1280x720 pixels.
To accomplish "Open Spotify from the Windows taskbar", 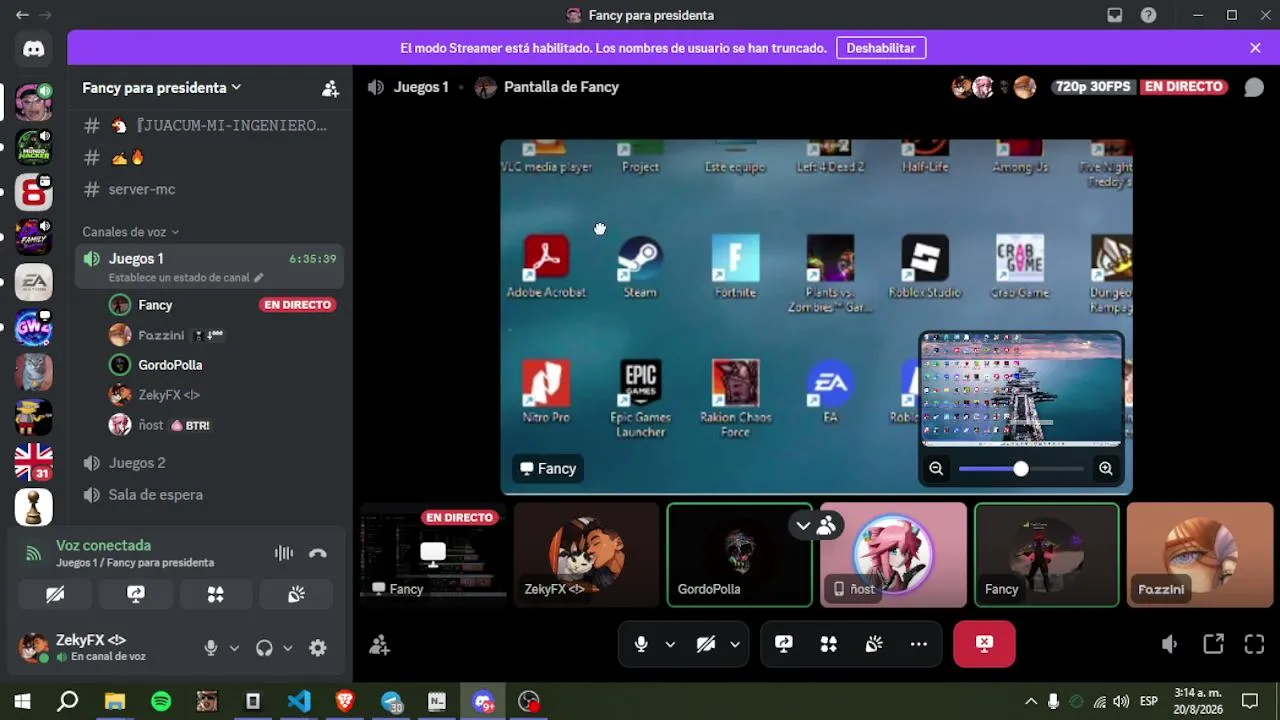I will point(161,701).
